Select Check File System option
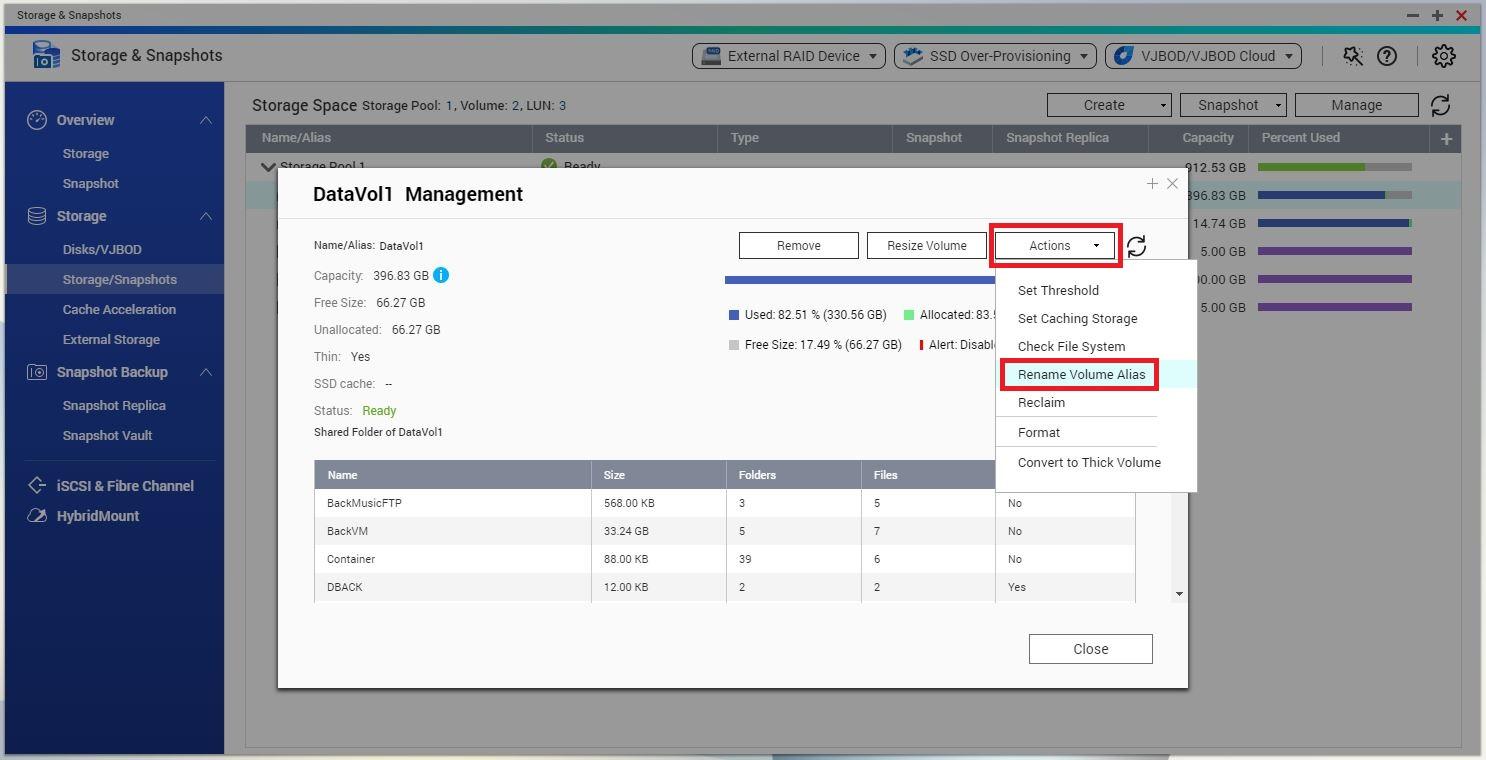Image resolution: width=1486 pixels, height=760 pixels. point(1071,347)
